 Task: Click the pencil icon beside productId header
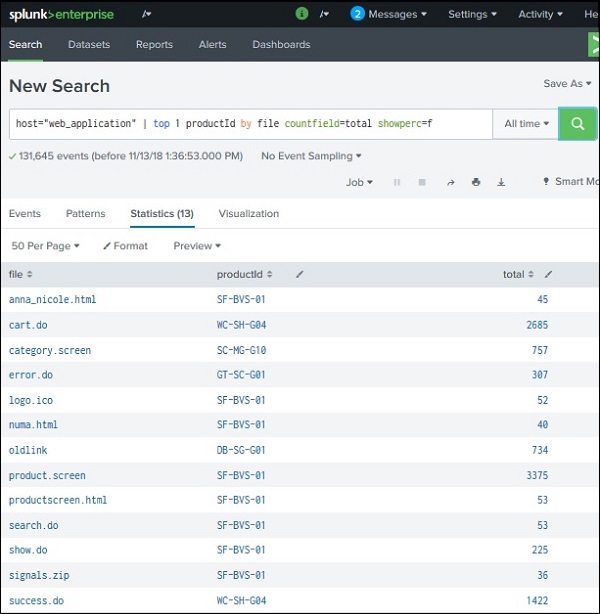click(300, 274)
